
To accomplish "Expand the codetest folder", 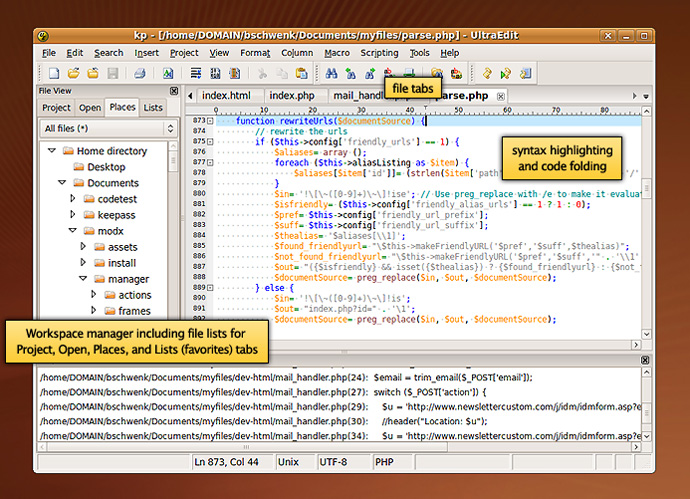I will click(x=73, y=199).
